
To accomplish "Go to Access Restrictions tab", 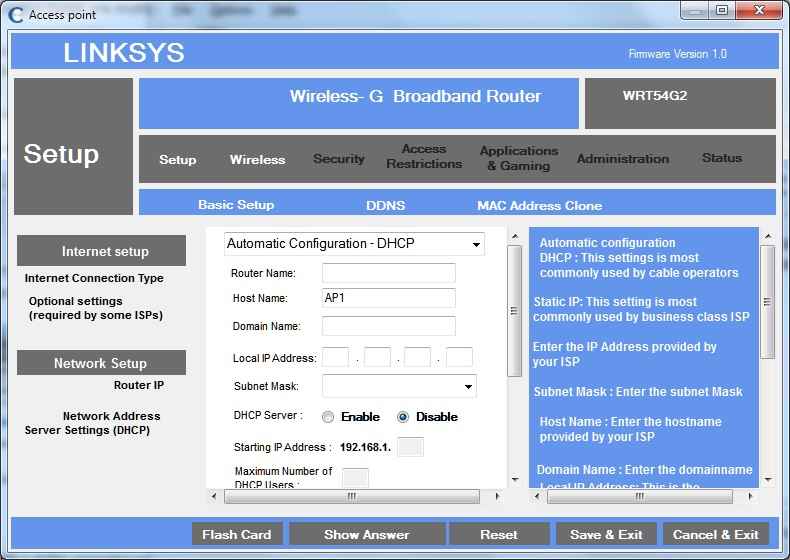I will click(x=424, y=157).
